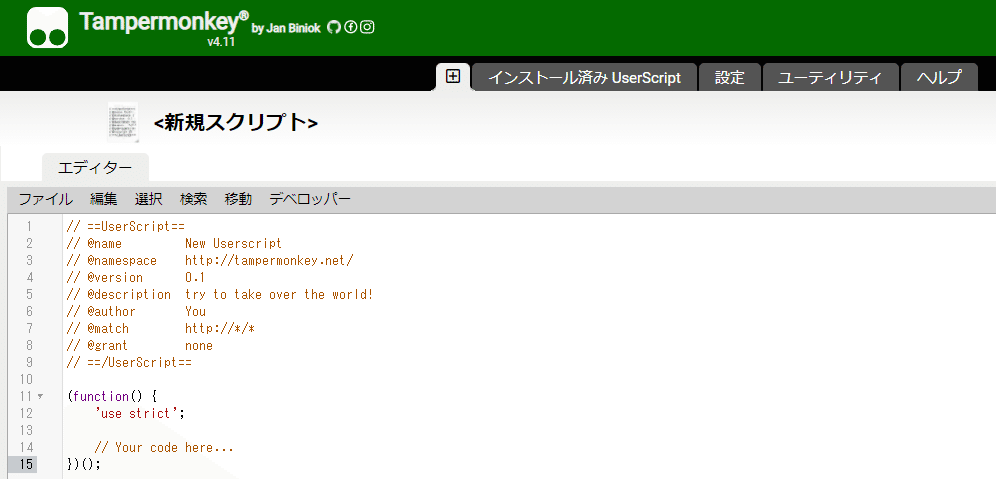Click the <新規スクリプト> script title

click(x=236, y=123)
